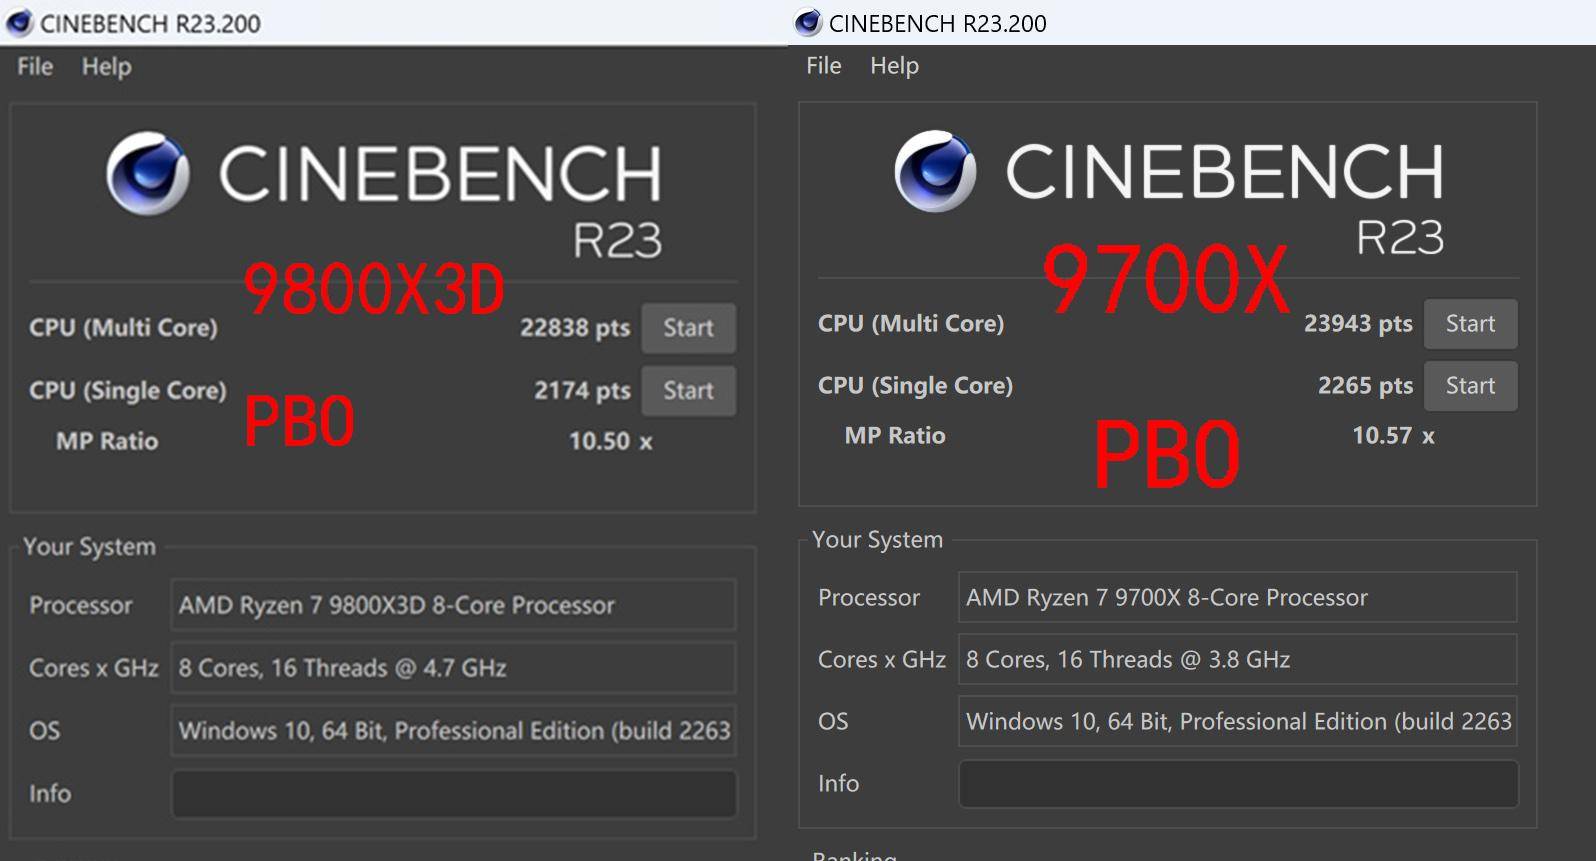Click '8 Cores, 16 Threads @ 3.8 GHz' field
The height and width of the screenshot is (861, 1596).
pyautogui.click(x=1238, y=659)
